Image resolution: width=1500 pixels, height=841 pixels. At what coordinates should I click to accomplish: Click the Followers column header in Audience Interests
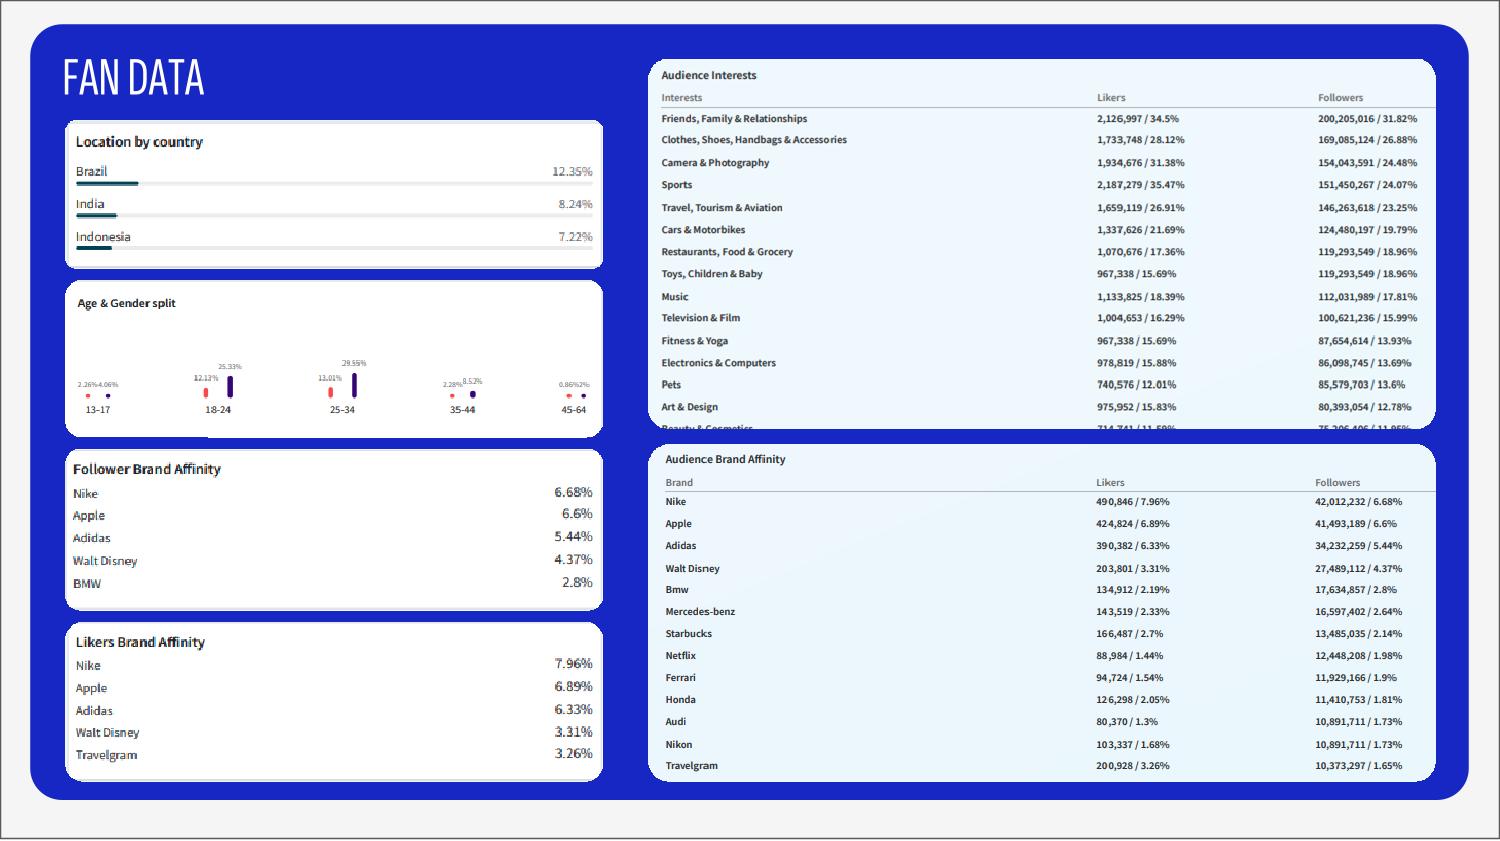click(1340, 98)
